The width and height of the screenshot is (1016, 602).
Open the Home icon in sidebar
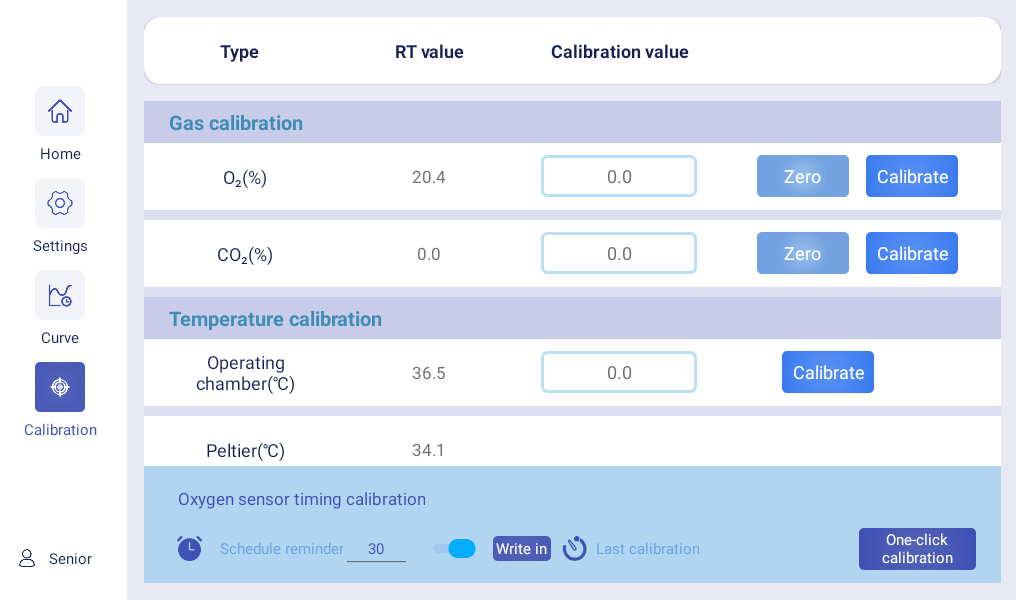pyautogui.click(x=60, y=111)
